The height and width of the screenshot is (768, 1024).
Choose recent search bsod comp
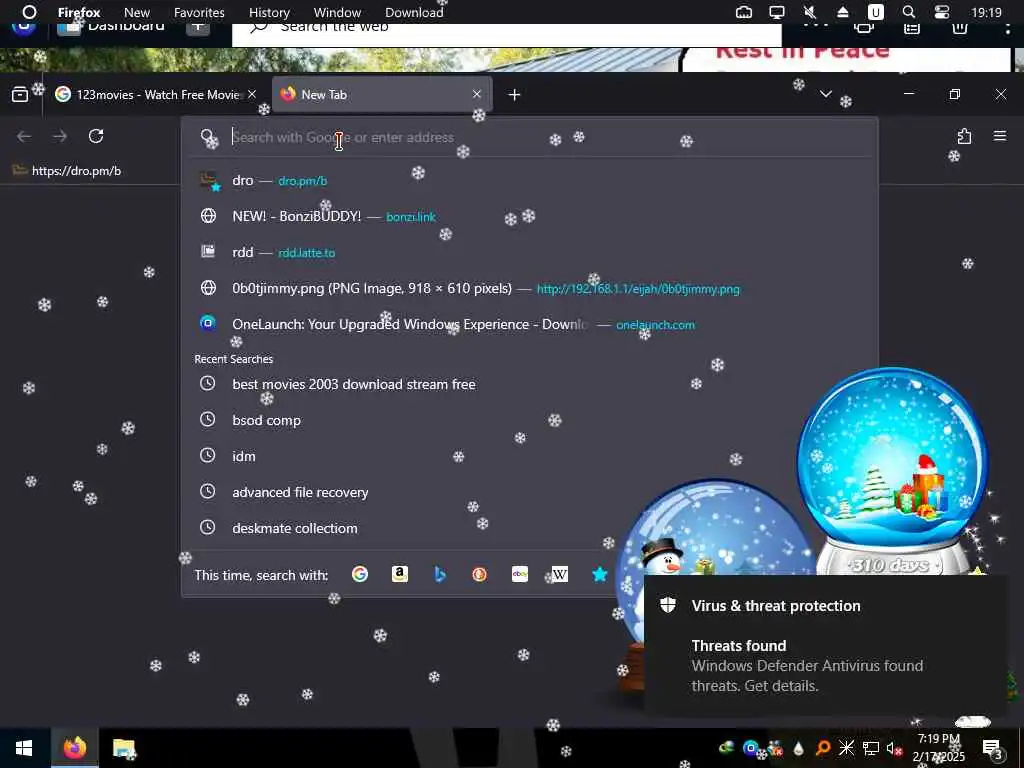[x=529, y=420]
